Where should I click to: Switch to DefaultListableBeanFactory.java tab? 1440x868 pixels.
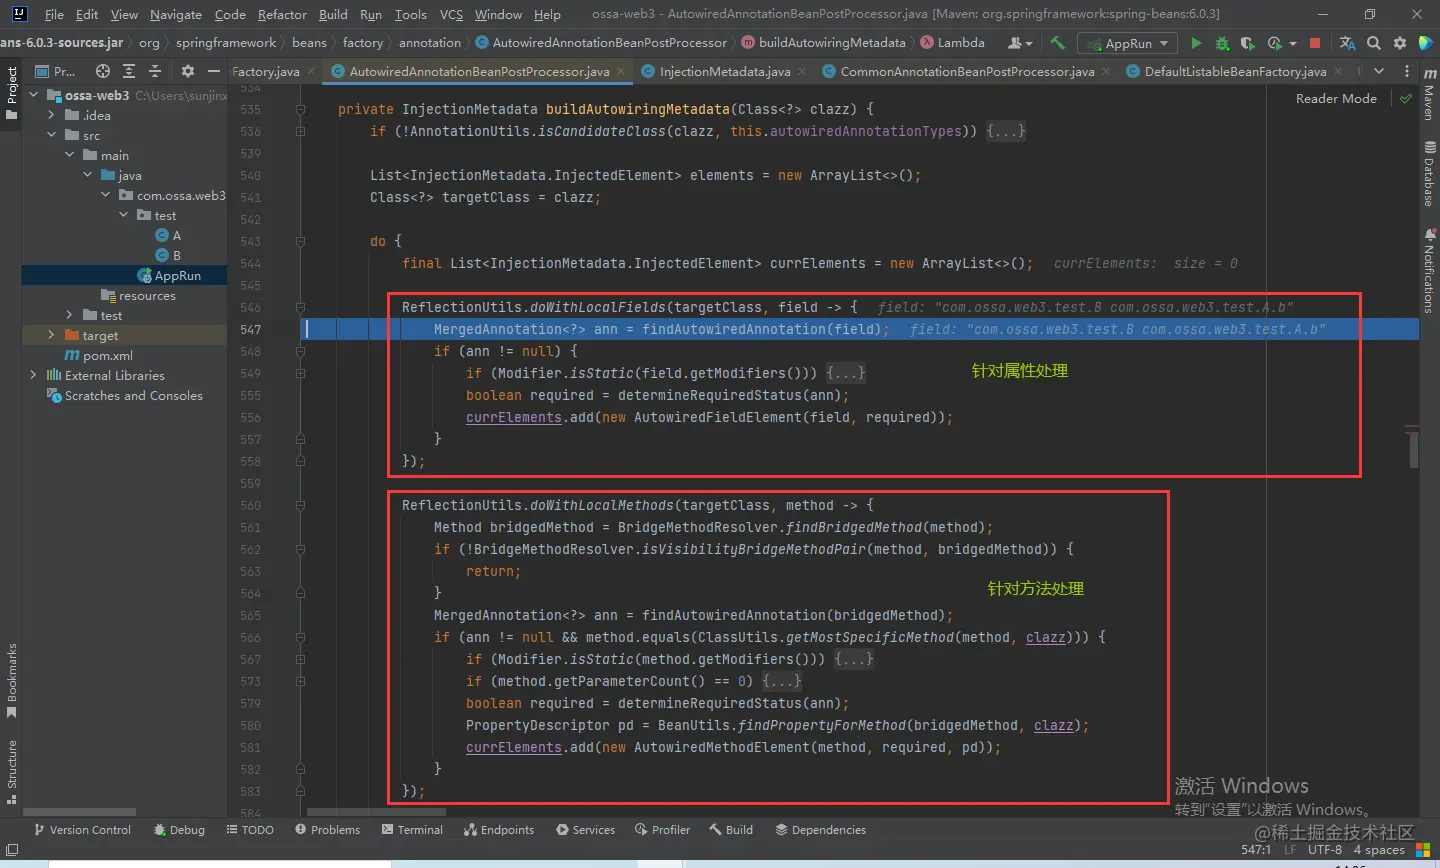tap(1234, 71)
